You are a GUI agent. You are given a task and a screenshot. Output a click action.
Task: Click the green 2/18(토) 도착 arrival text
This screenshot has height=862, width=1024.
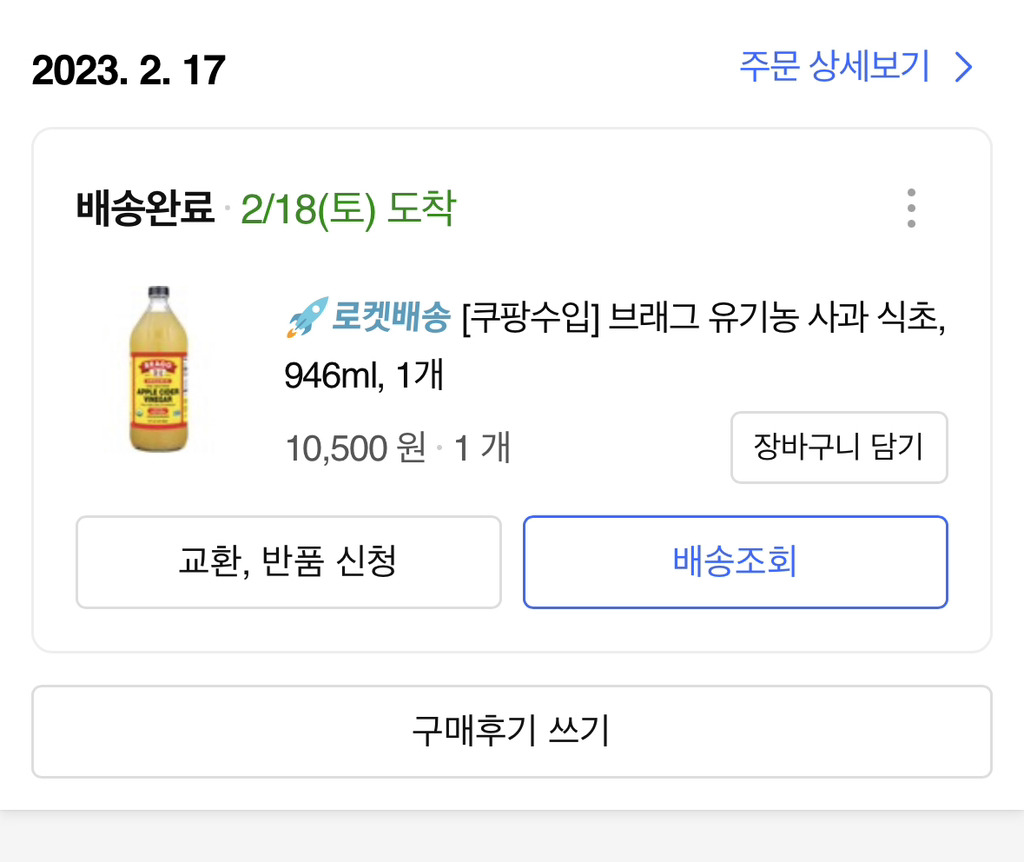[348, 209]
